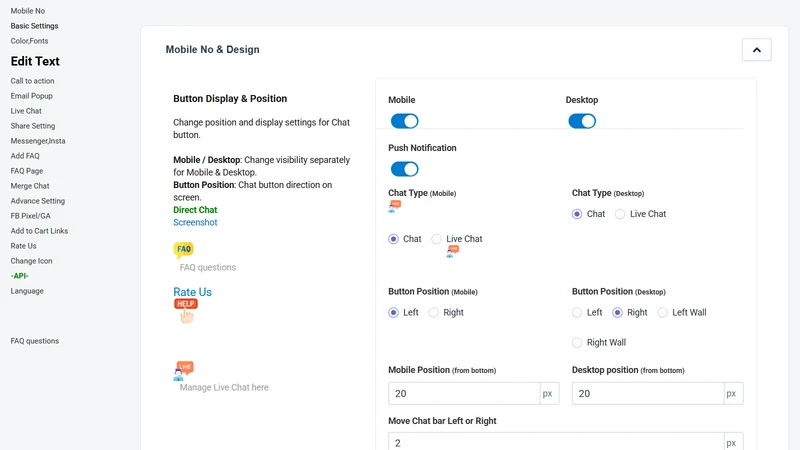Click the Button Display & Position heading
This screenshot has height=450, width=800.
point(230,98)
